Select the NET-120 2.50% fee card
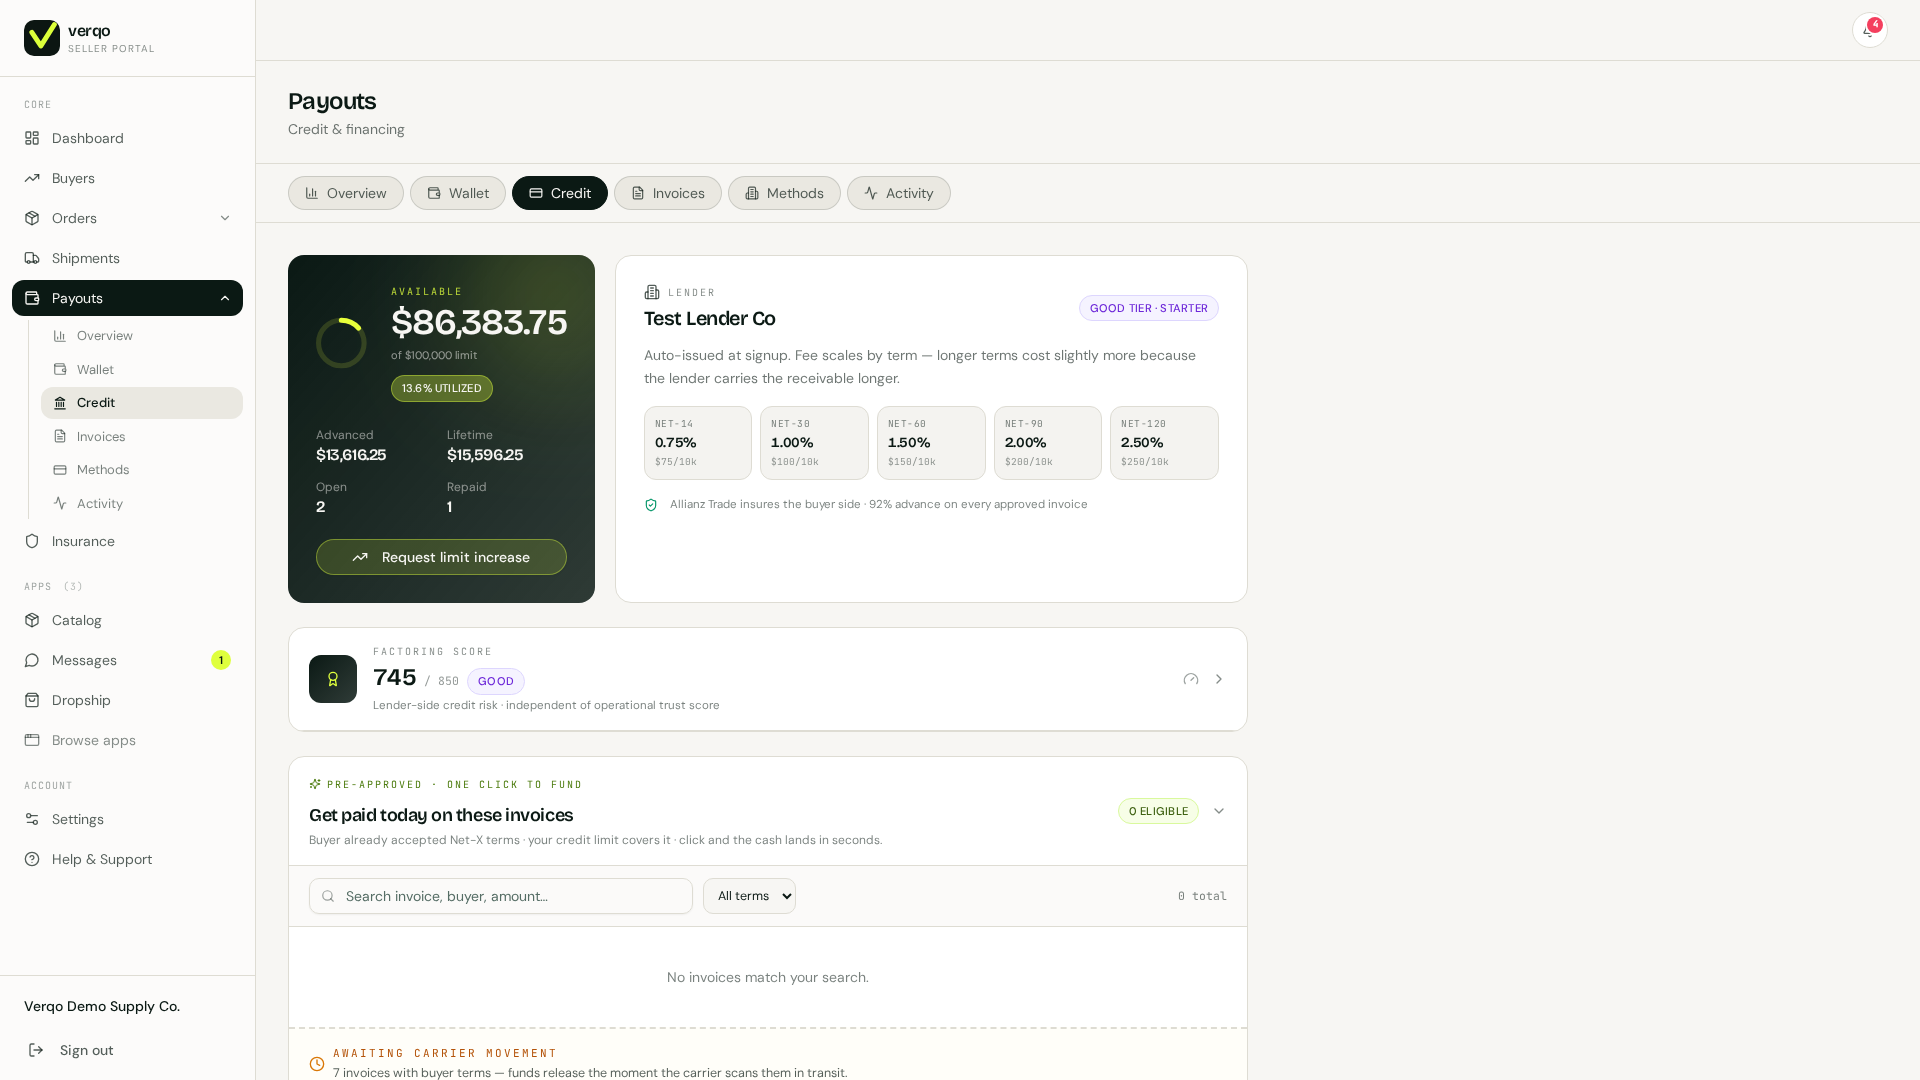The image size is (1920, 1080). point(1164,443)
